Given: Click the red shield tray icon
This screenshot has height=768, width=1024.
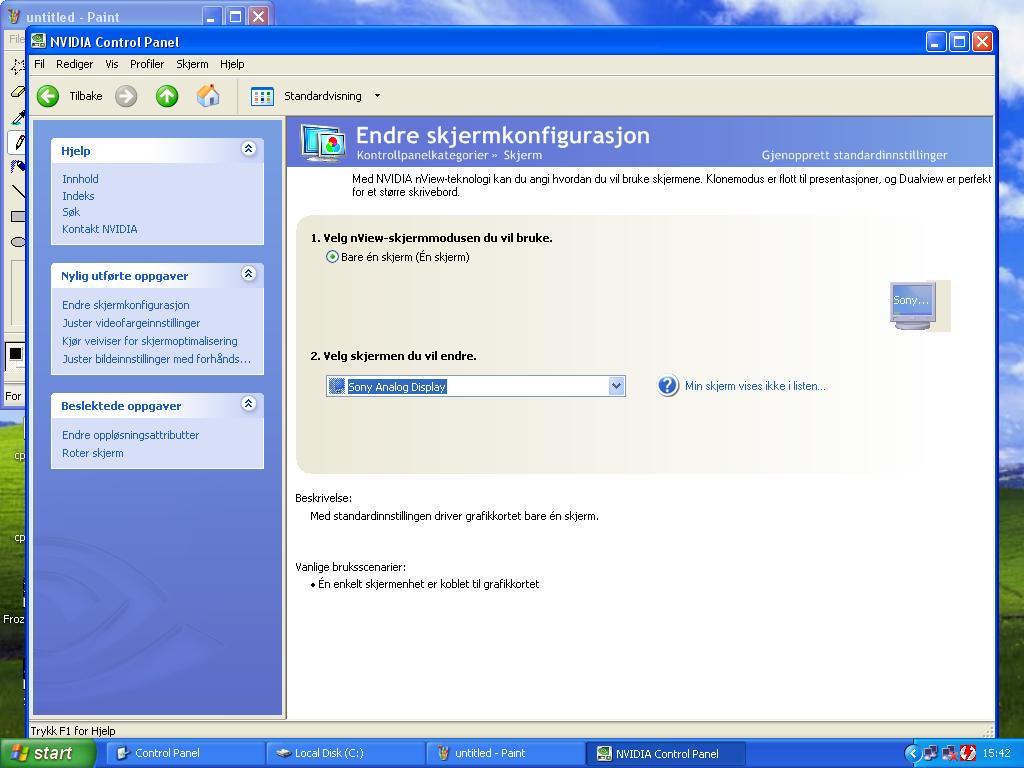Looking at the screenshot, I should pos(967,754).
